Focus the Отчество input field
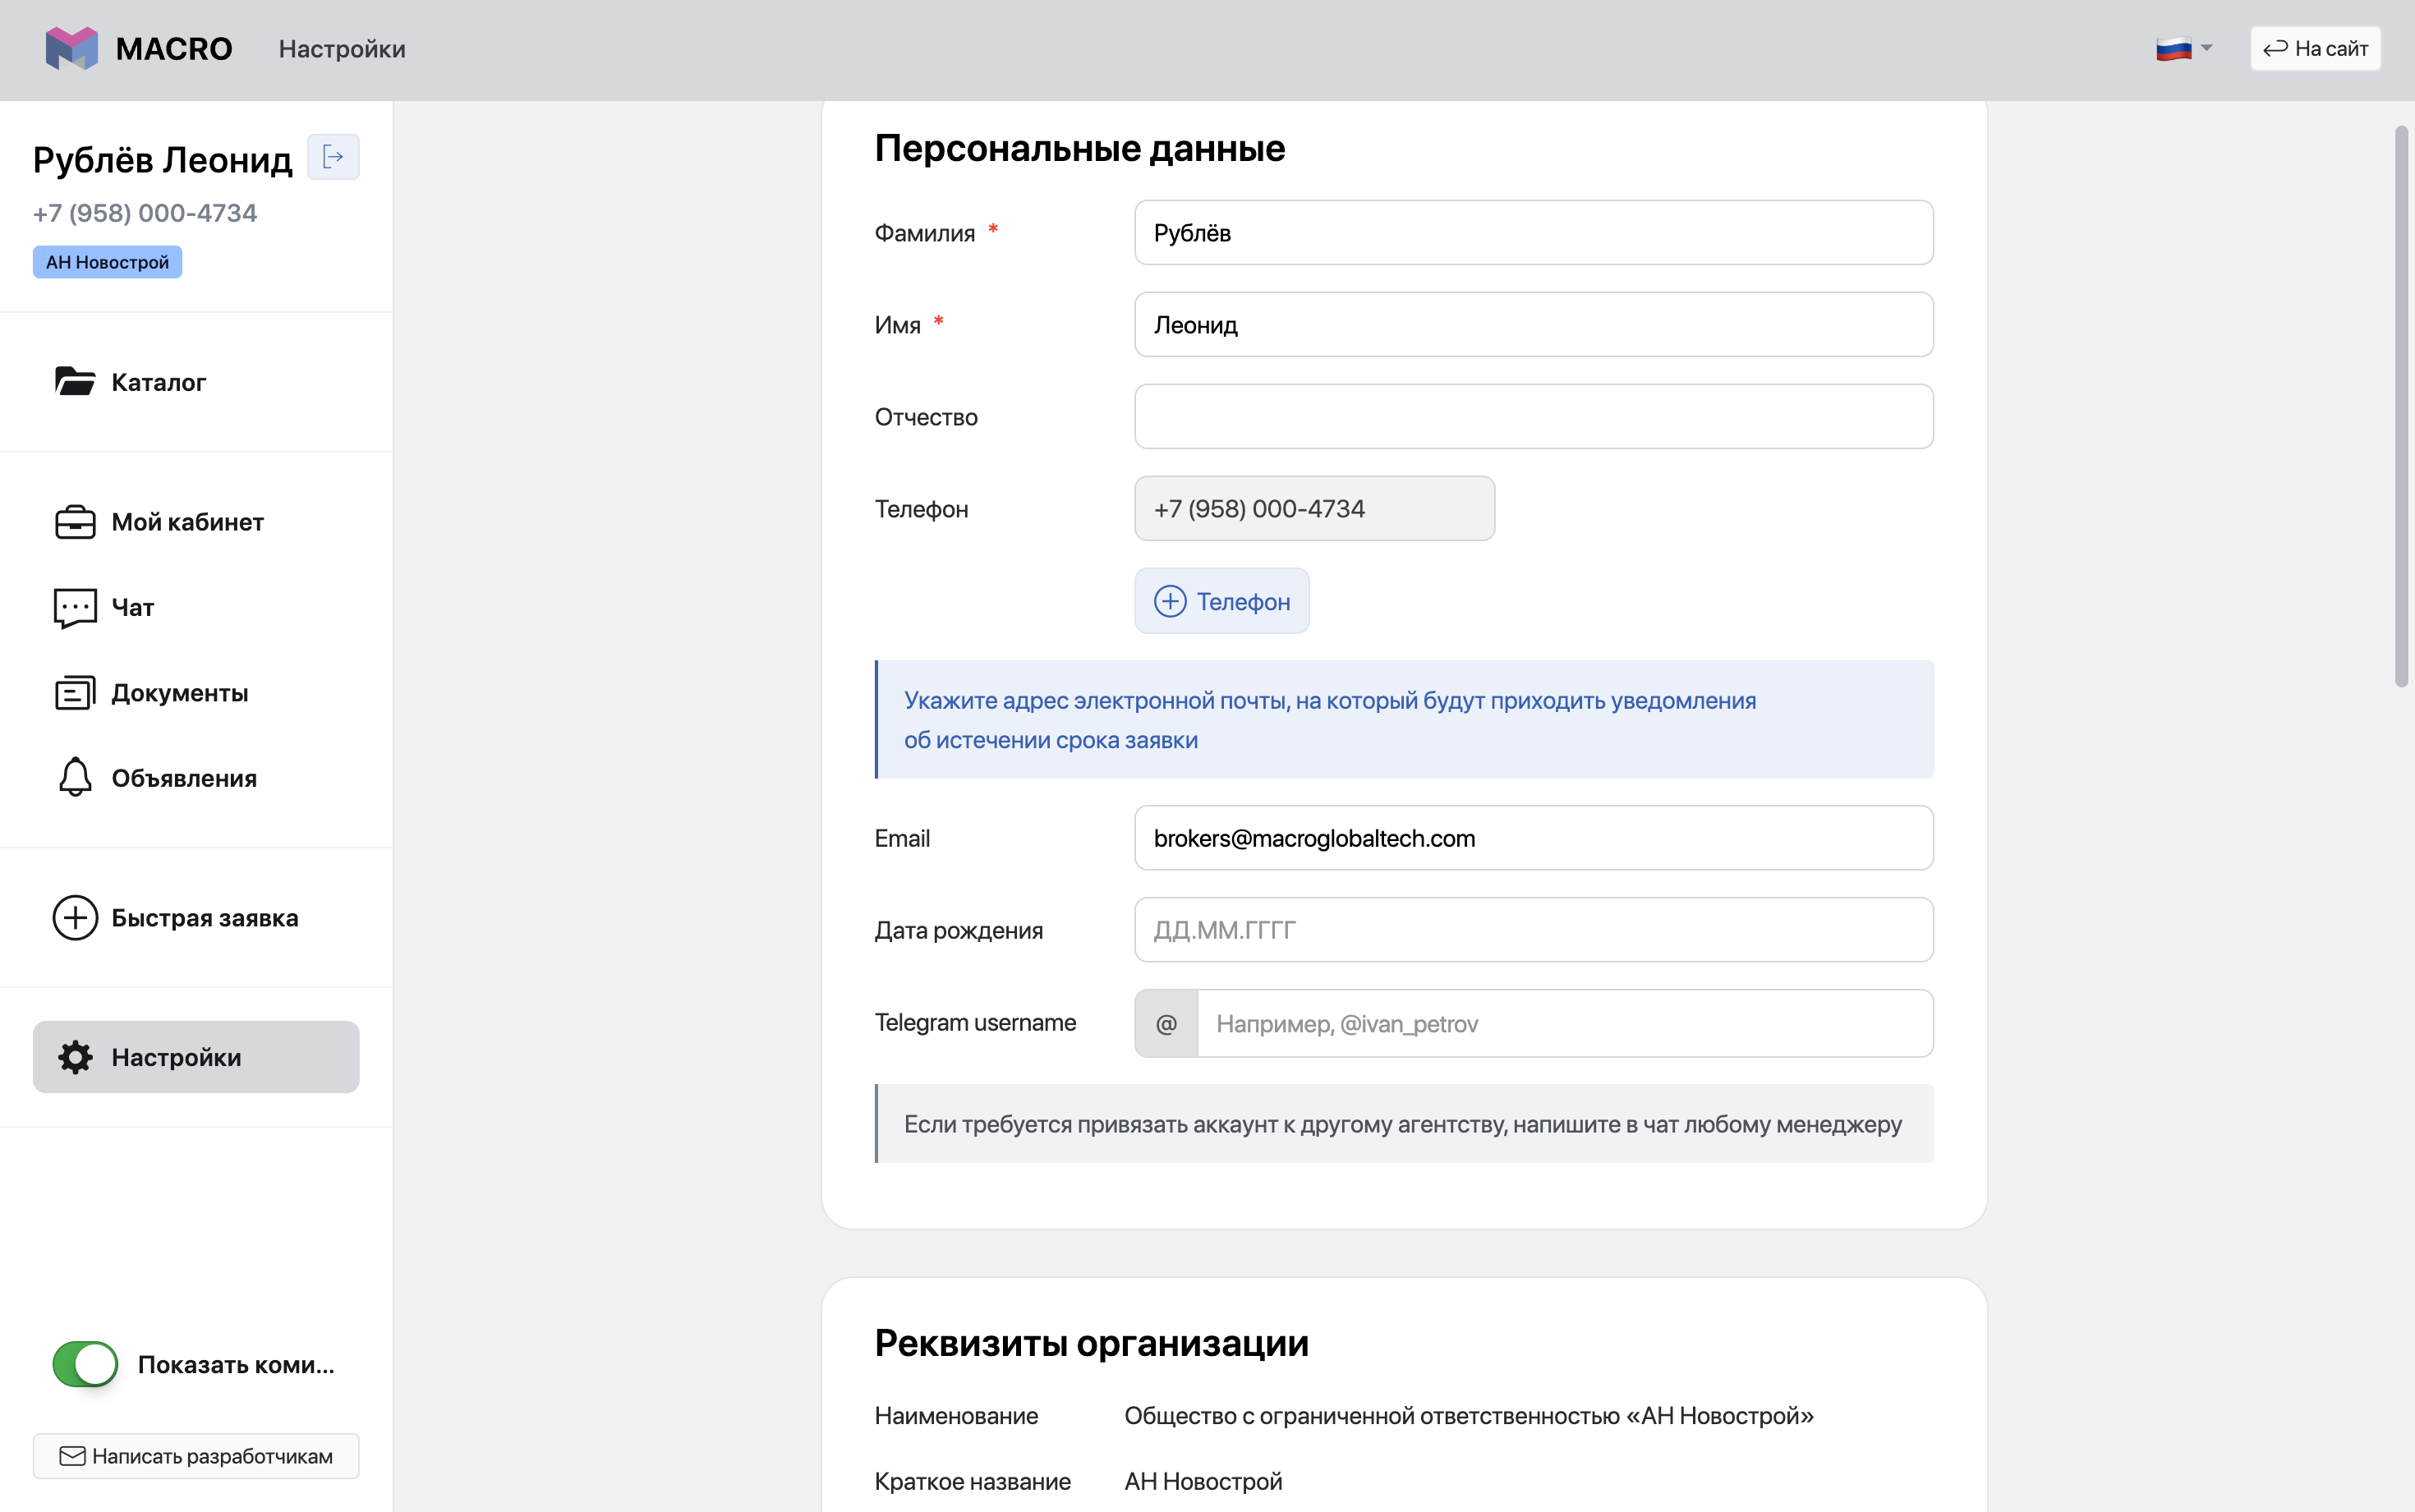 point(1534,417)
